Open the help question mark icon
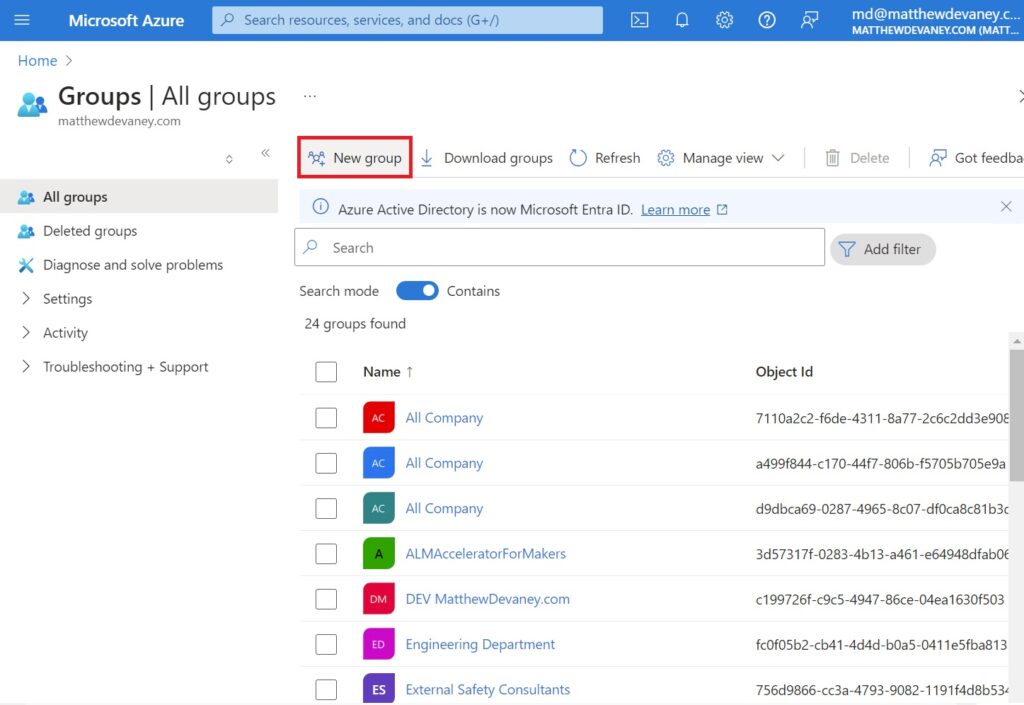This screenshot has height=705, width=1024. coord(767,20)
